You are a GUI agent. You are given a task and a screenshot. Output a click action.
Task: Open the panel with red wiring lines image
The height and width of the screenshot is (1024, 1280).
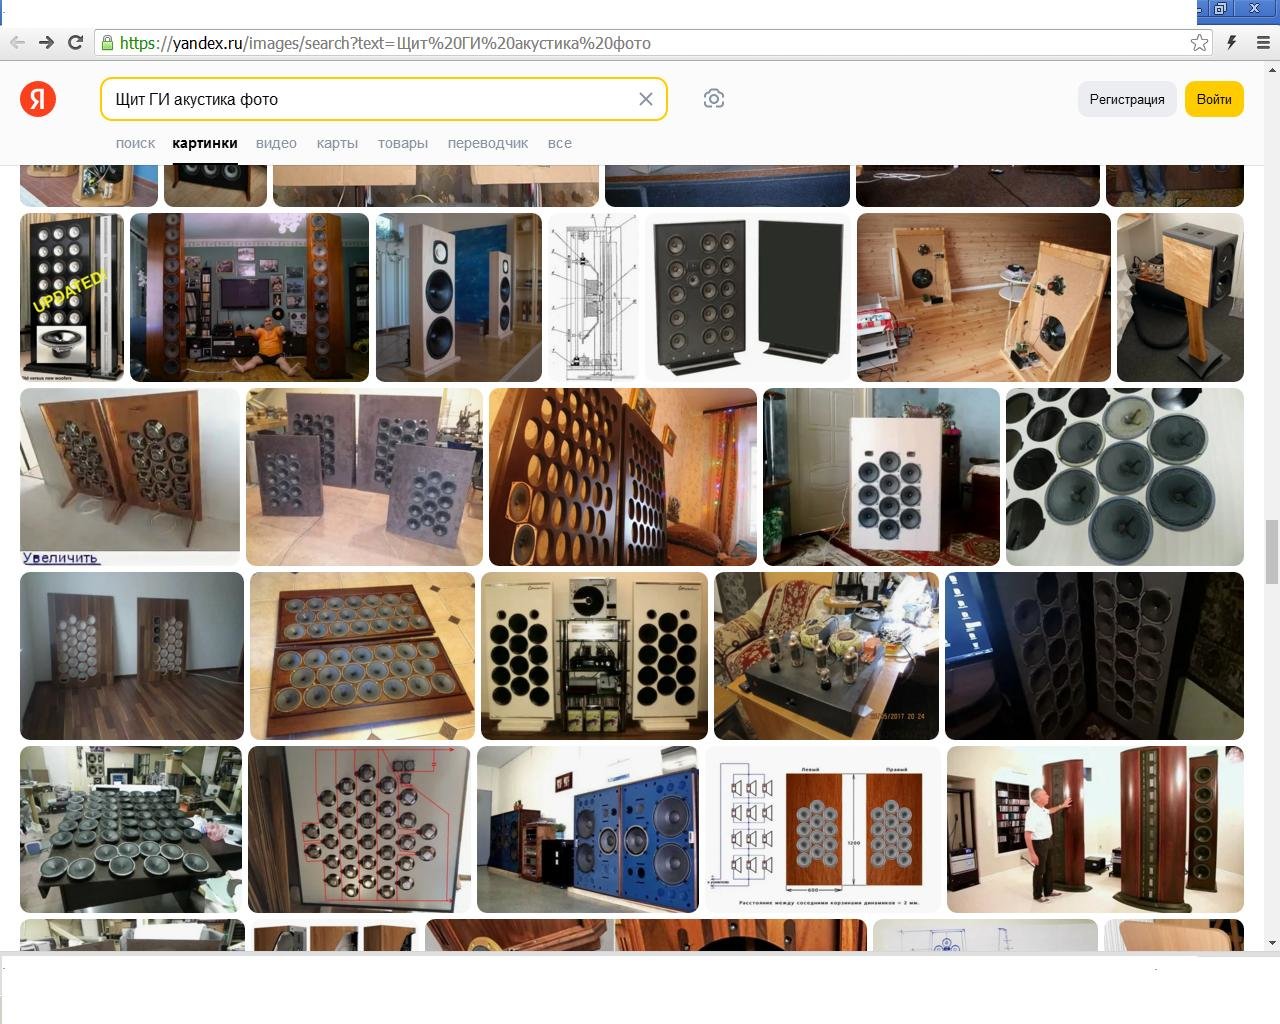[359, 829]
